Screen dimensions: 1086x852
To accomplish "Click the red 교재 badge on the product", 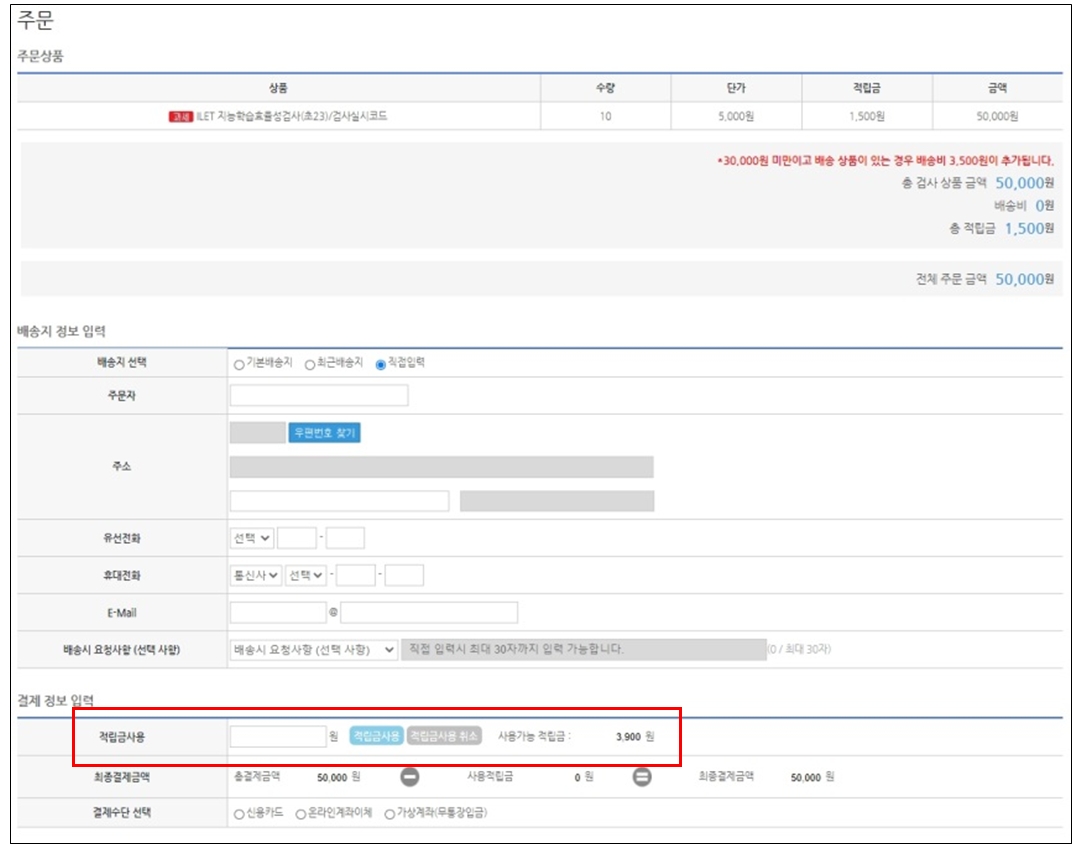I will (180, 117).
